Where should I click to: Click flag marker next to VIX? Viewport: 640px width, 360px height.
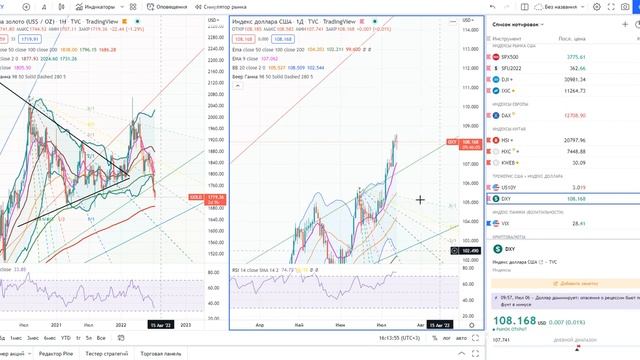pos(488,223)
